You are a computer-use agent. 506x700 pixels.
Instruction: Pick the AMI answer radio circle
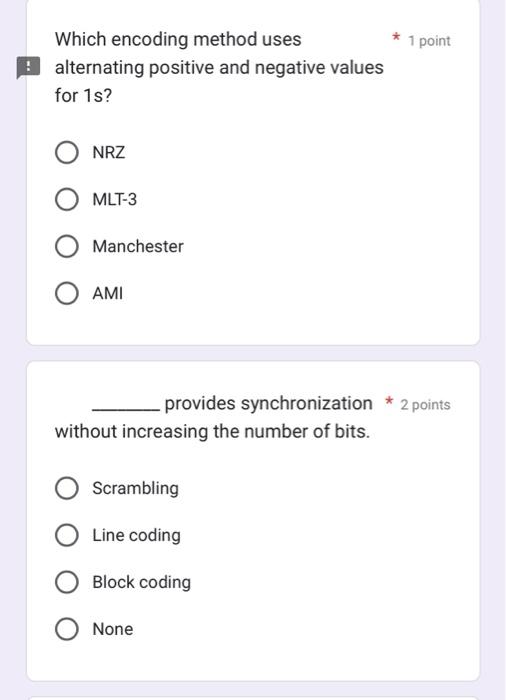pos(67,293)
